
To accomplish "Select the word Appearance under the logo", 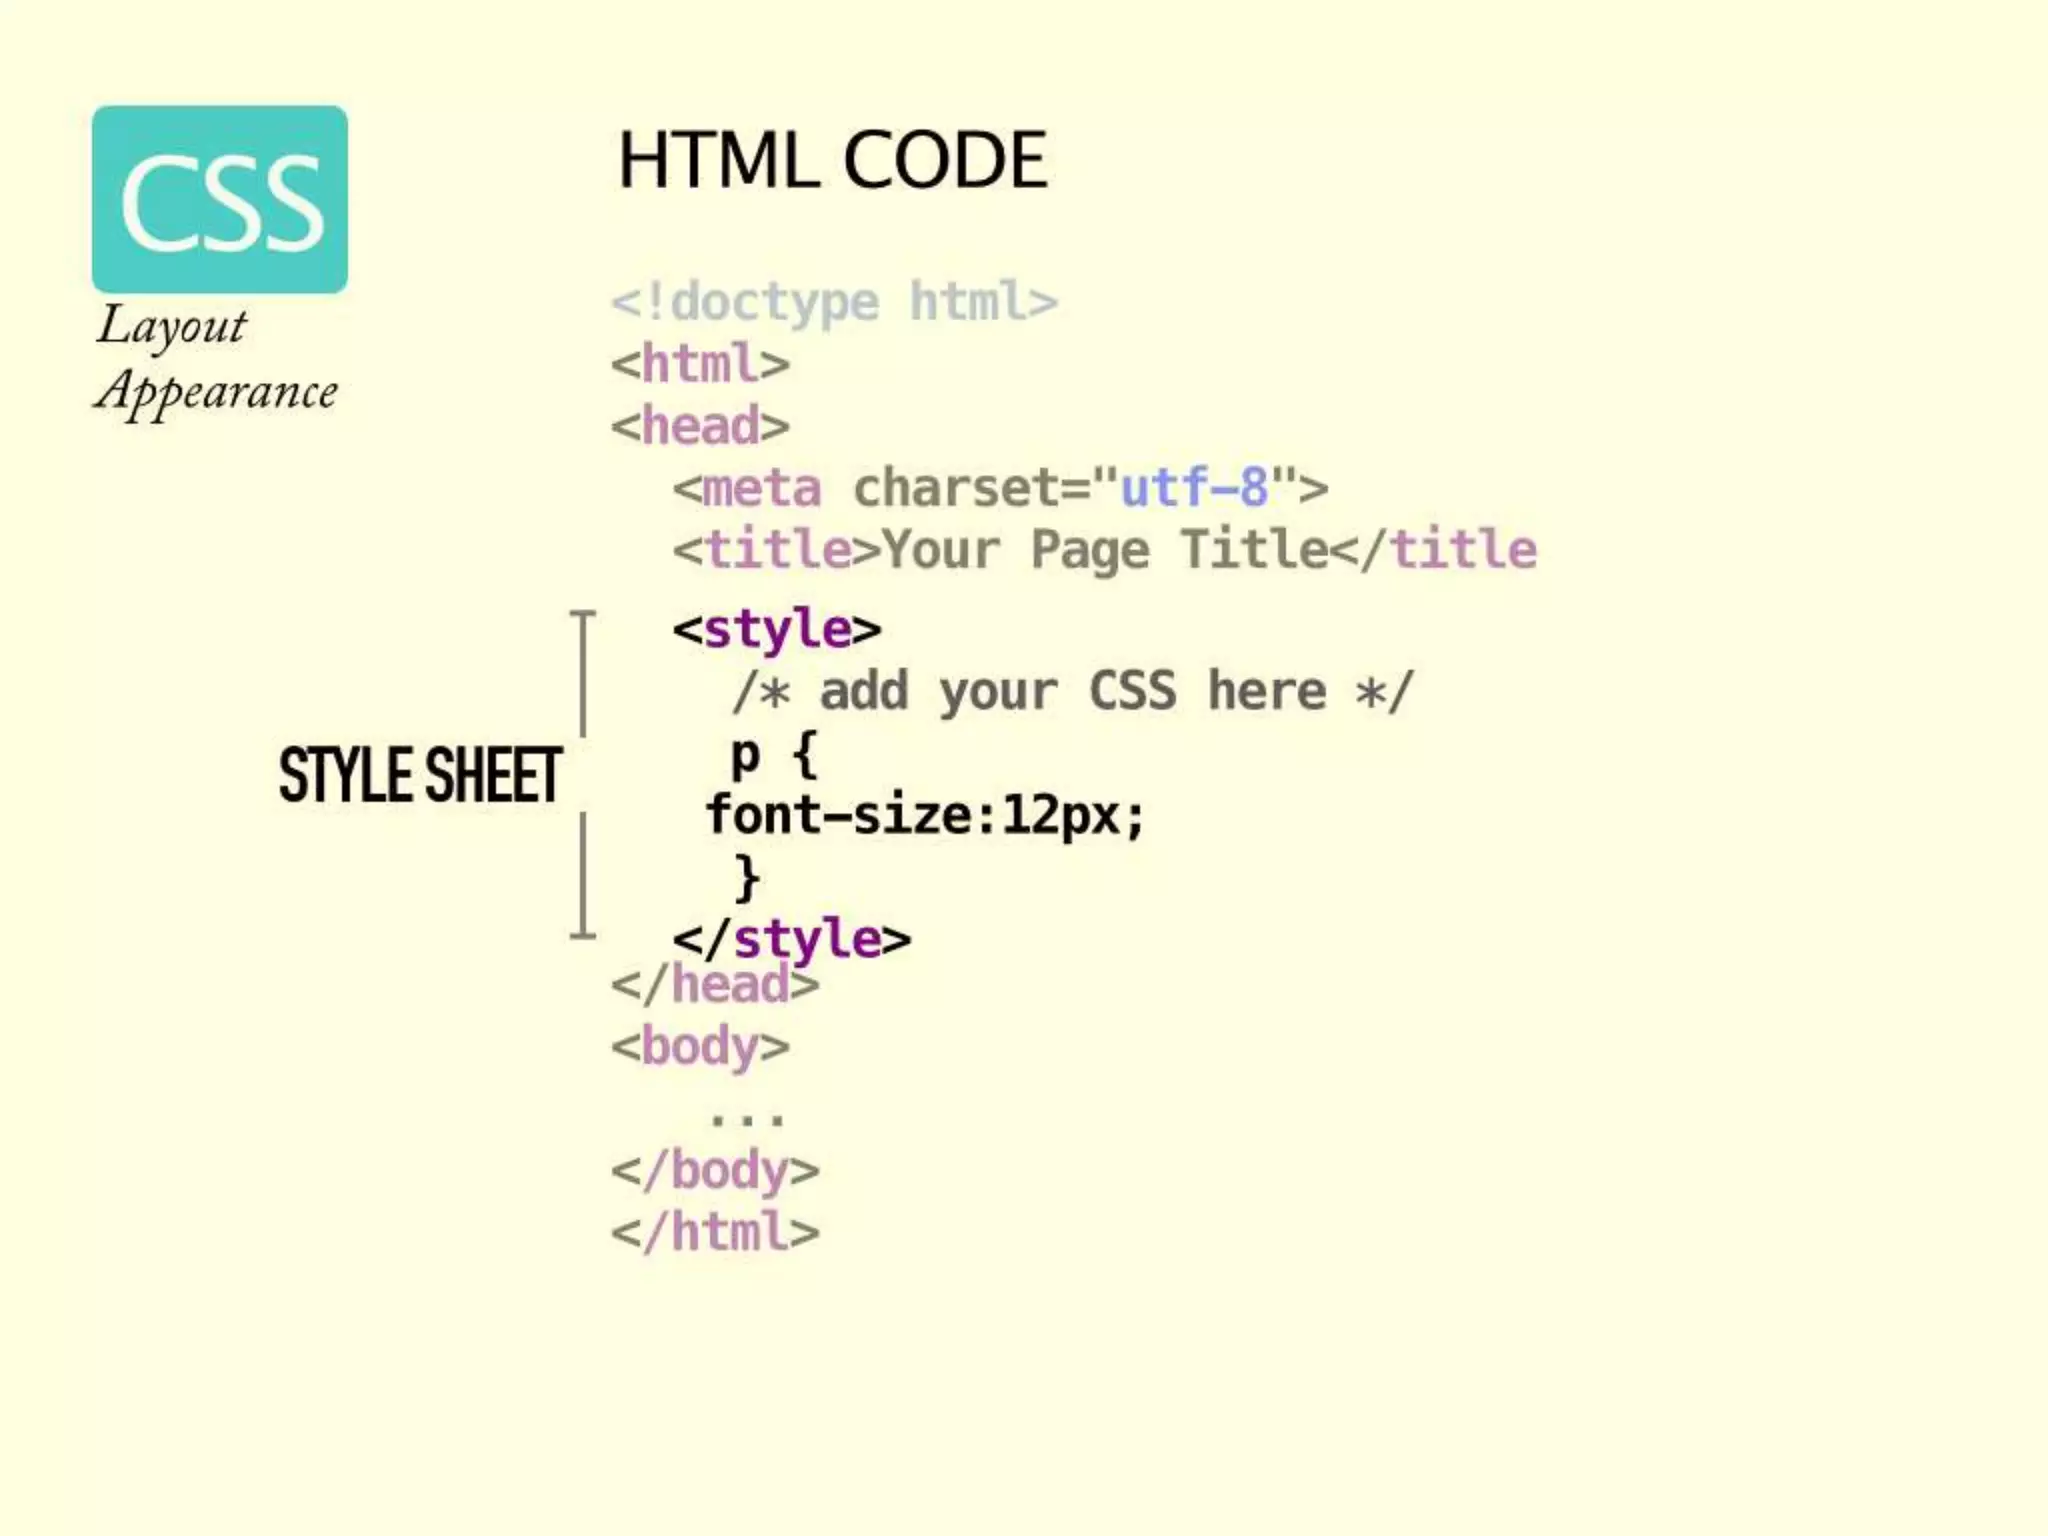I will 216,392.
